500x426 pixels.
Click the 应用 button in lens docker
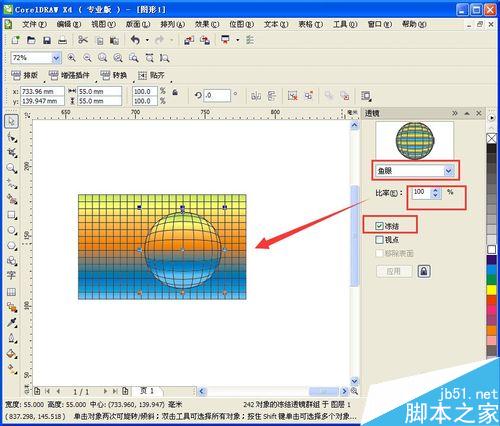click(394, 271)
